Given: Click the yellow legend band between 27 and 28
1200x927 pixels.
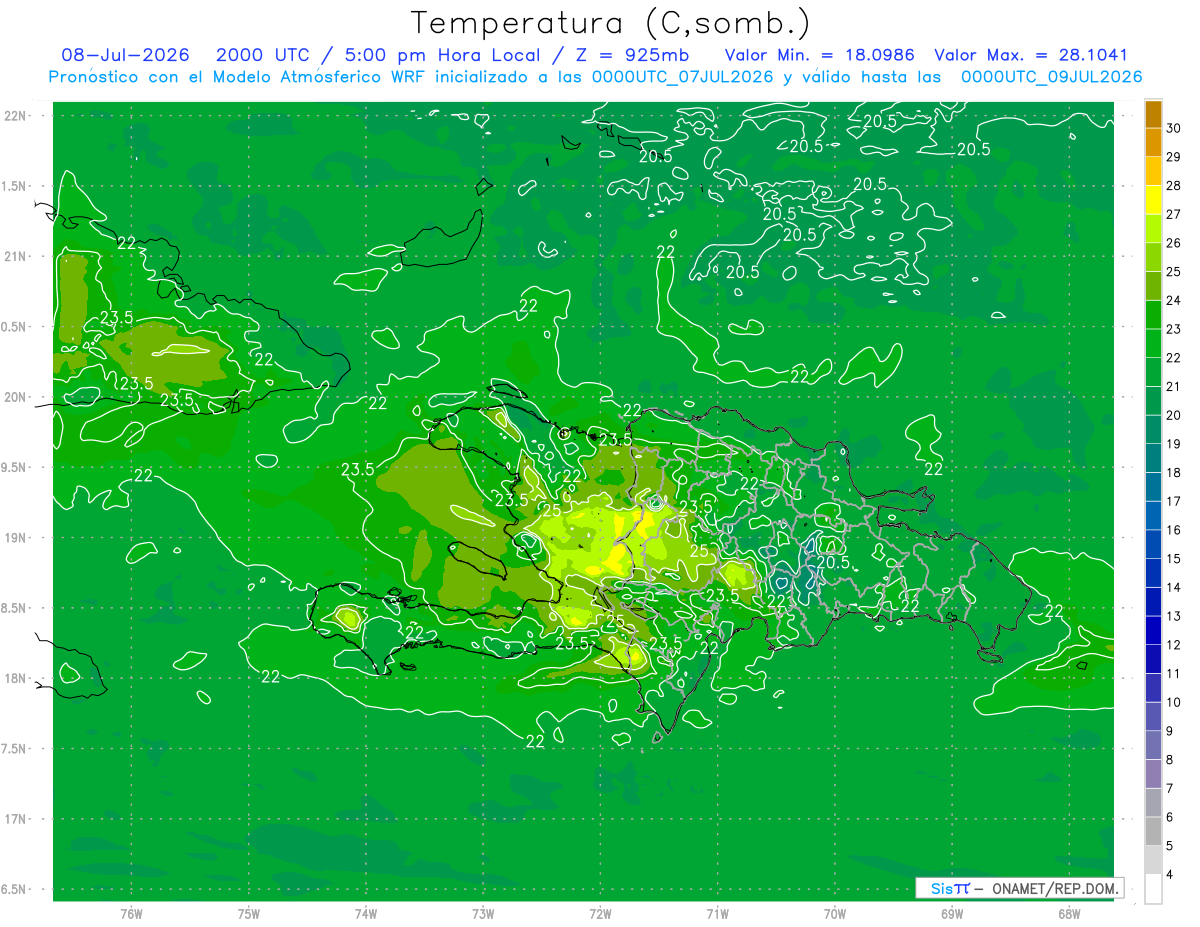Looking at the screenshot, I should (1153, 199).
